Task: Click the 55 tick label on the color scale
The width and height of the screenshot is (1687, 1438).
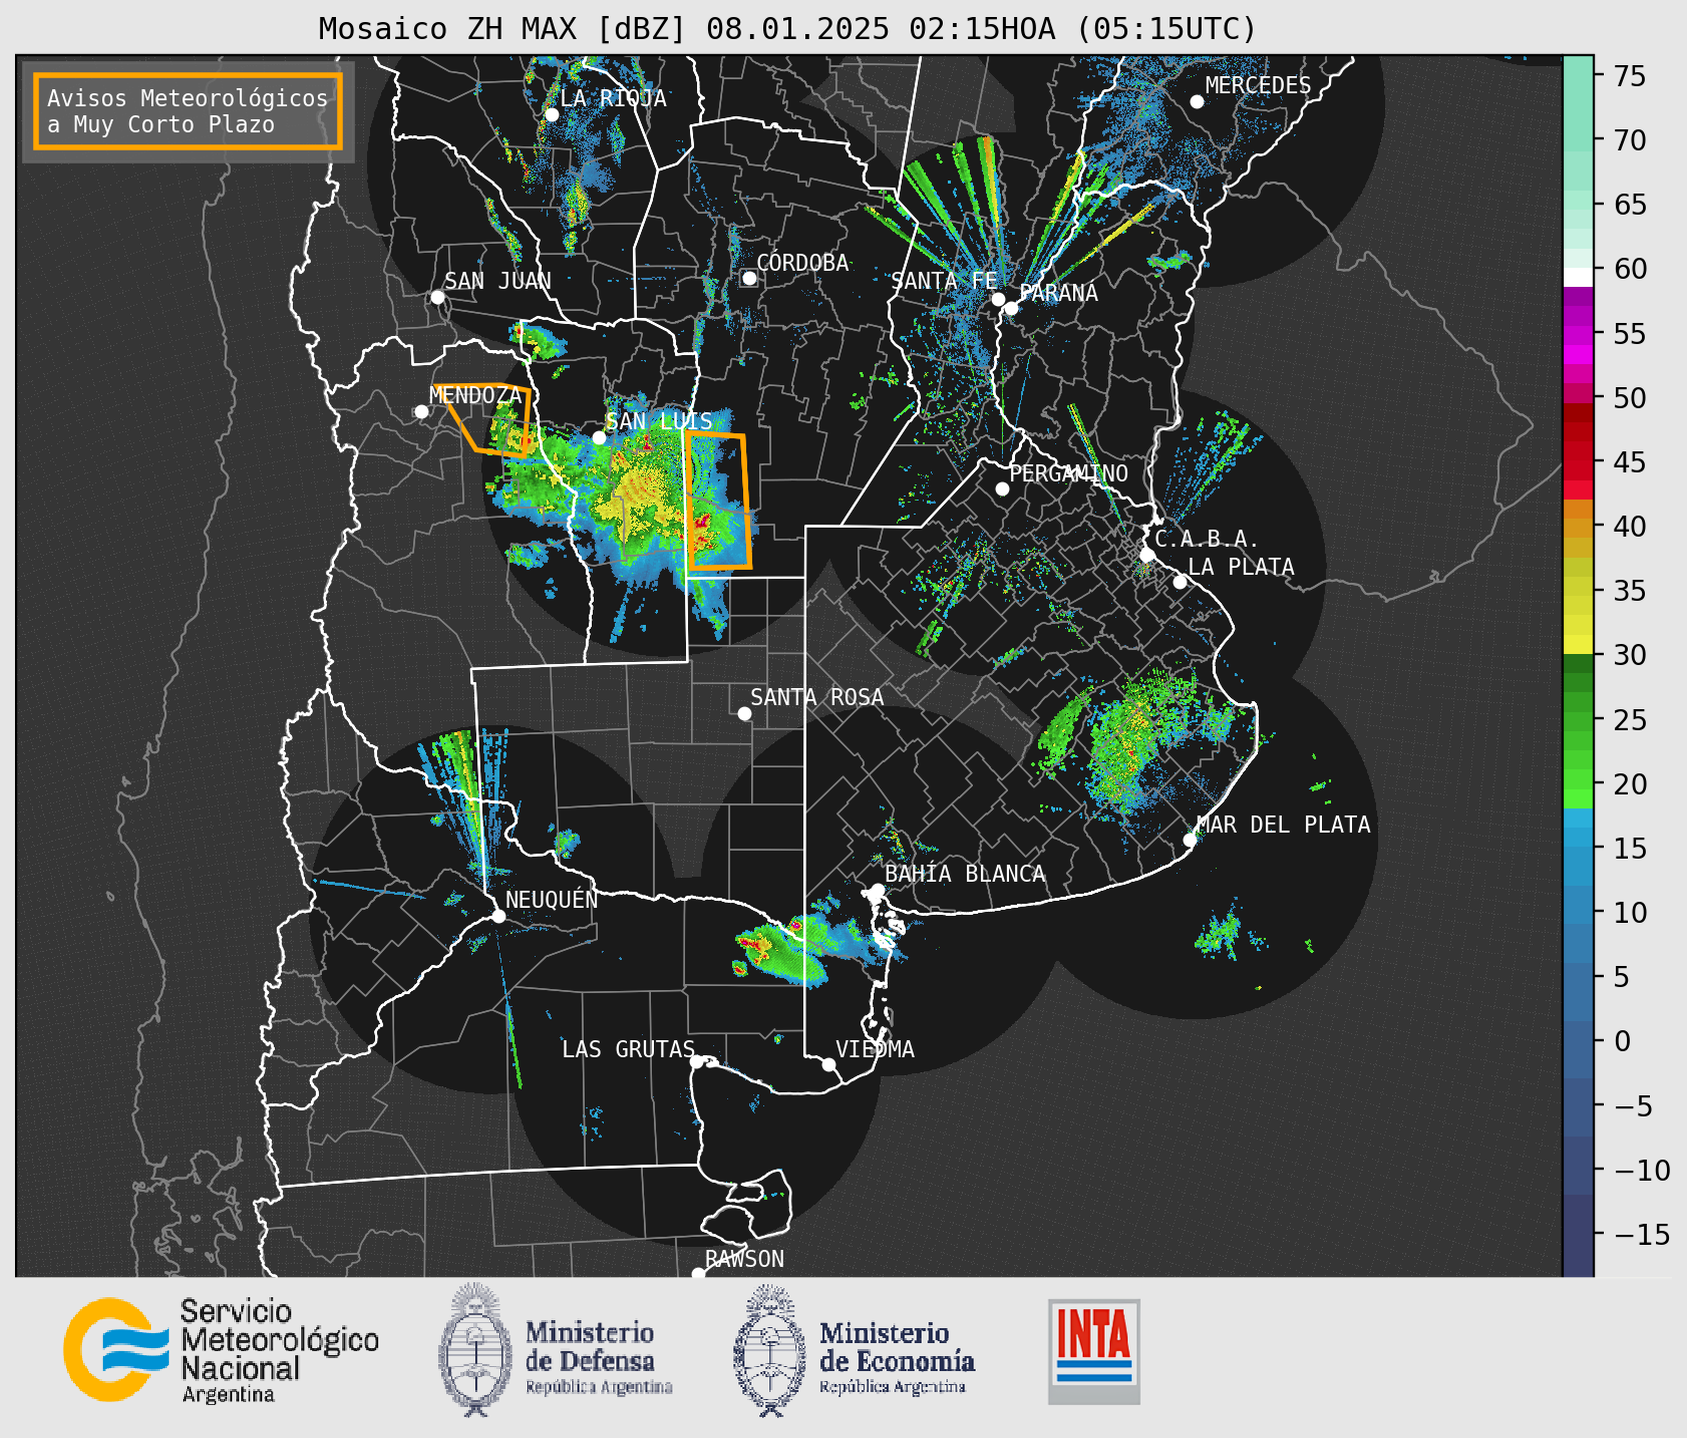Action: click(x=1629, y=334)
